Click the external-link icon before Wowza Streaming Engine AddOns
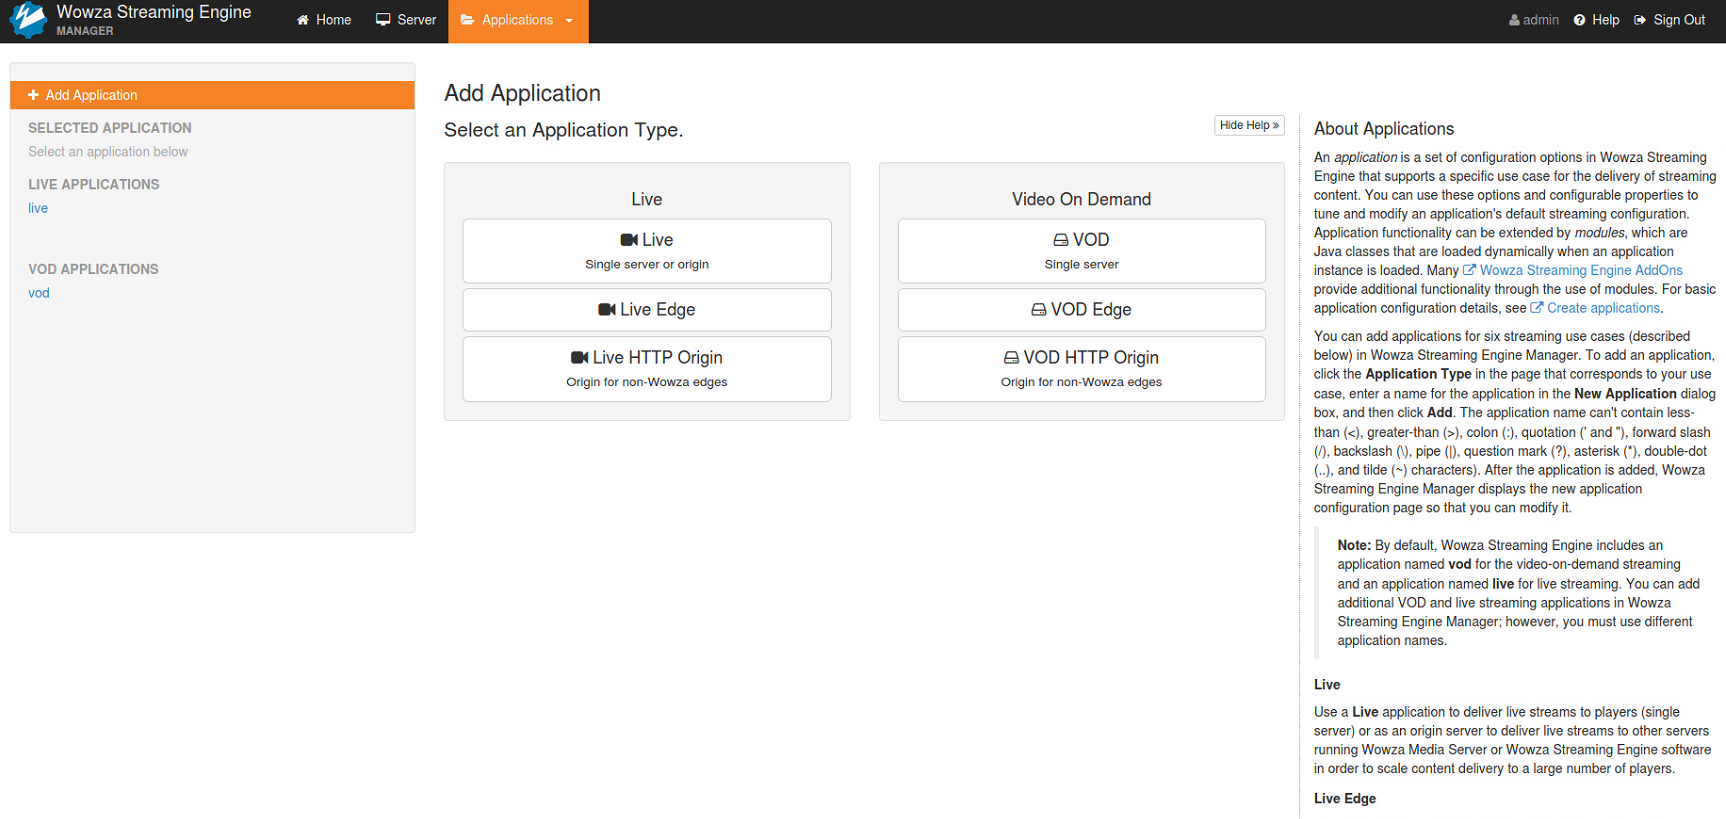Screen dimensions: 1726x819 coord(1469,270)
